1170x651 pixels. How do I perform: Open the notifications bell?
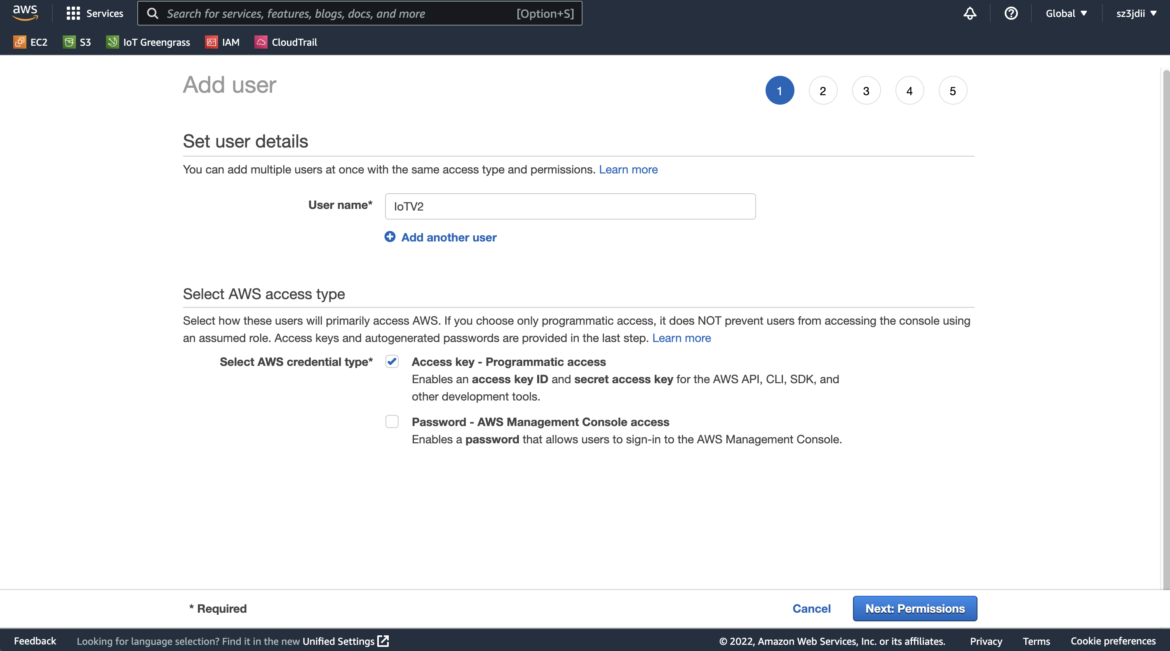point(969,13)
